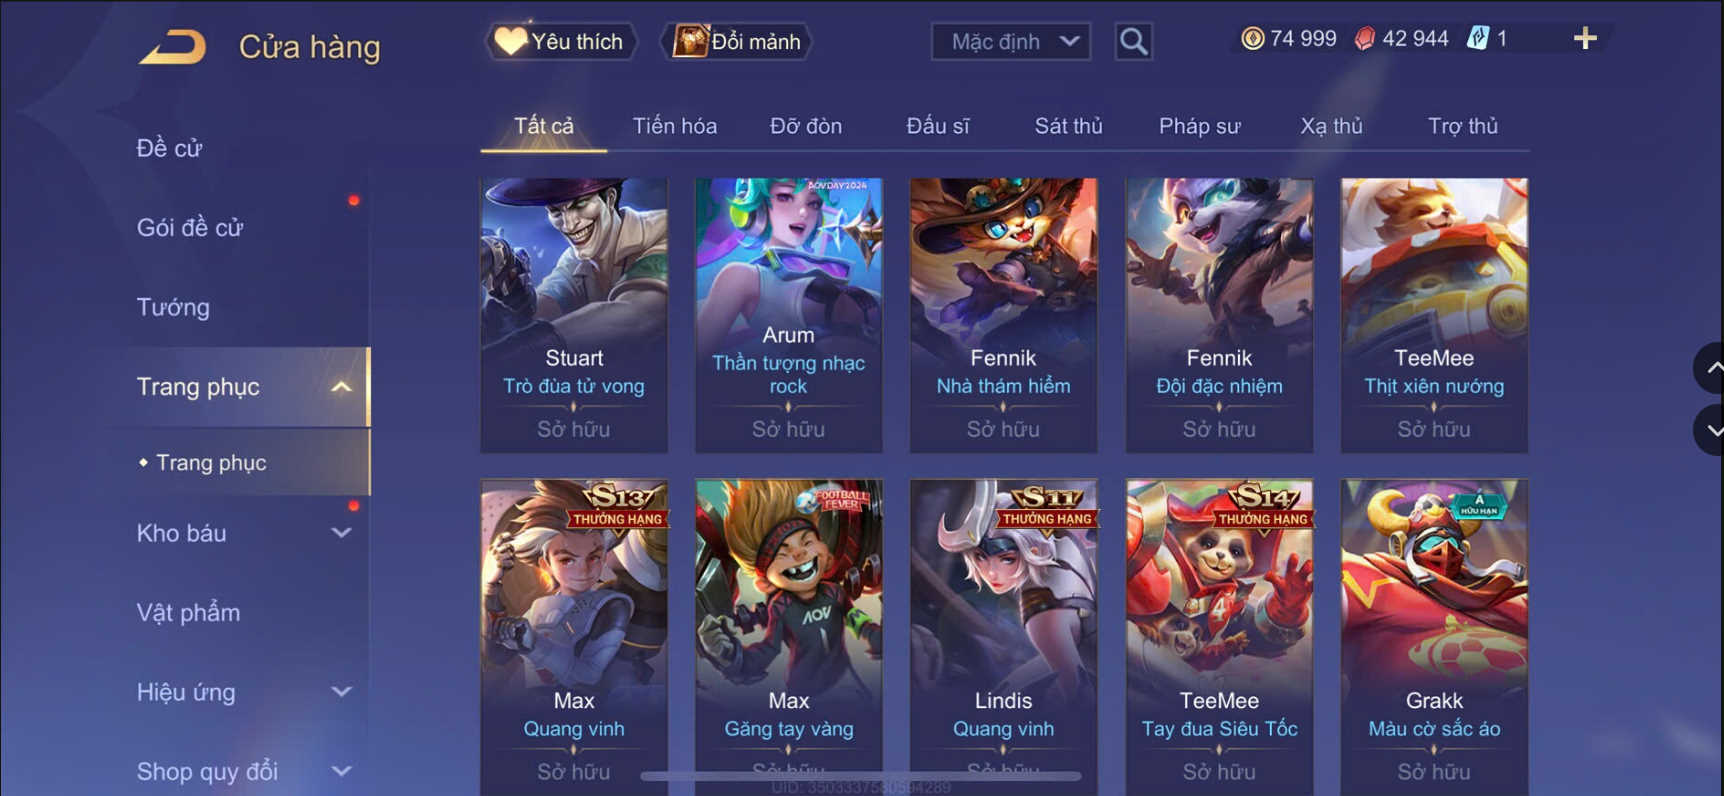
Task: Switch to the Pháp sư tab
Action: (1199, 126)
